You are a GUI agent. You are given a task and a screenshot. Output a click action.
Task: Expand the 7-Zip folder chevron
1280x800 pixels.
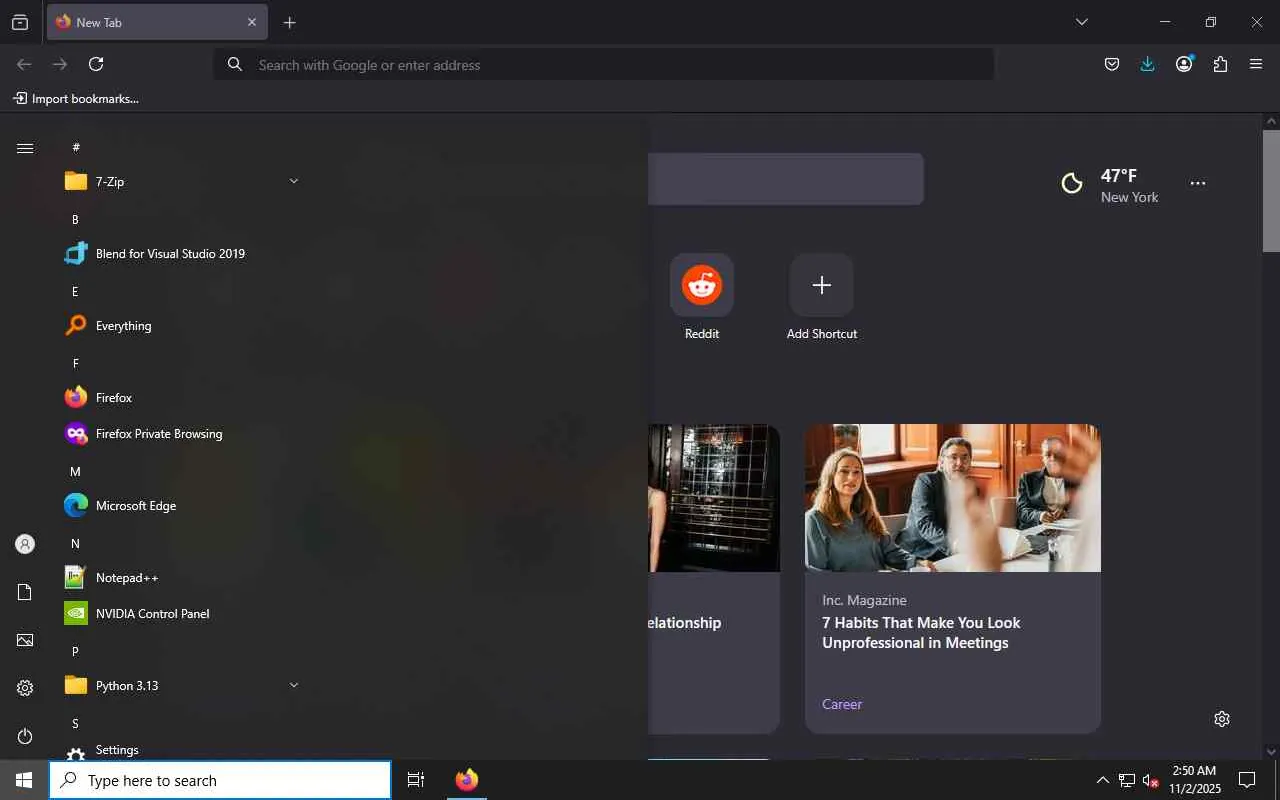click(293, 181)
